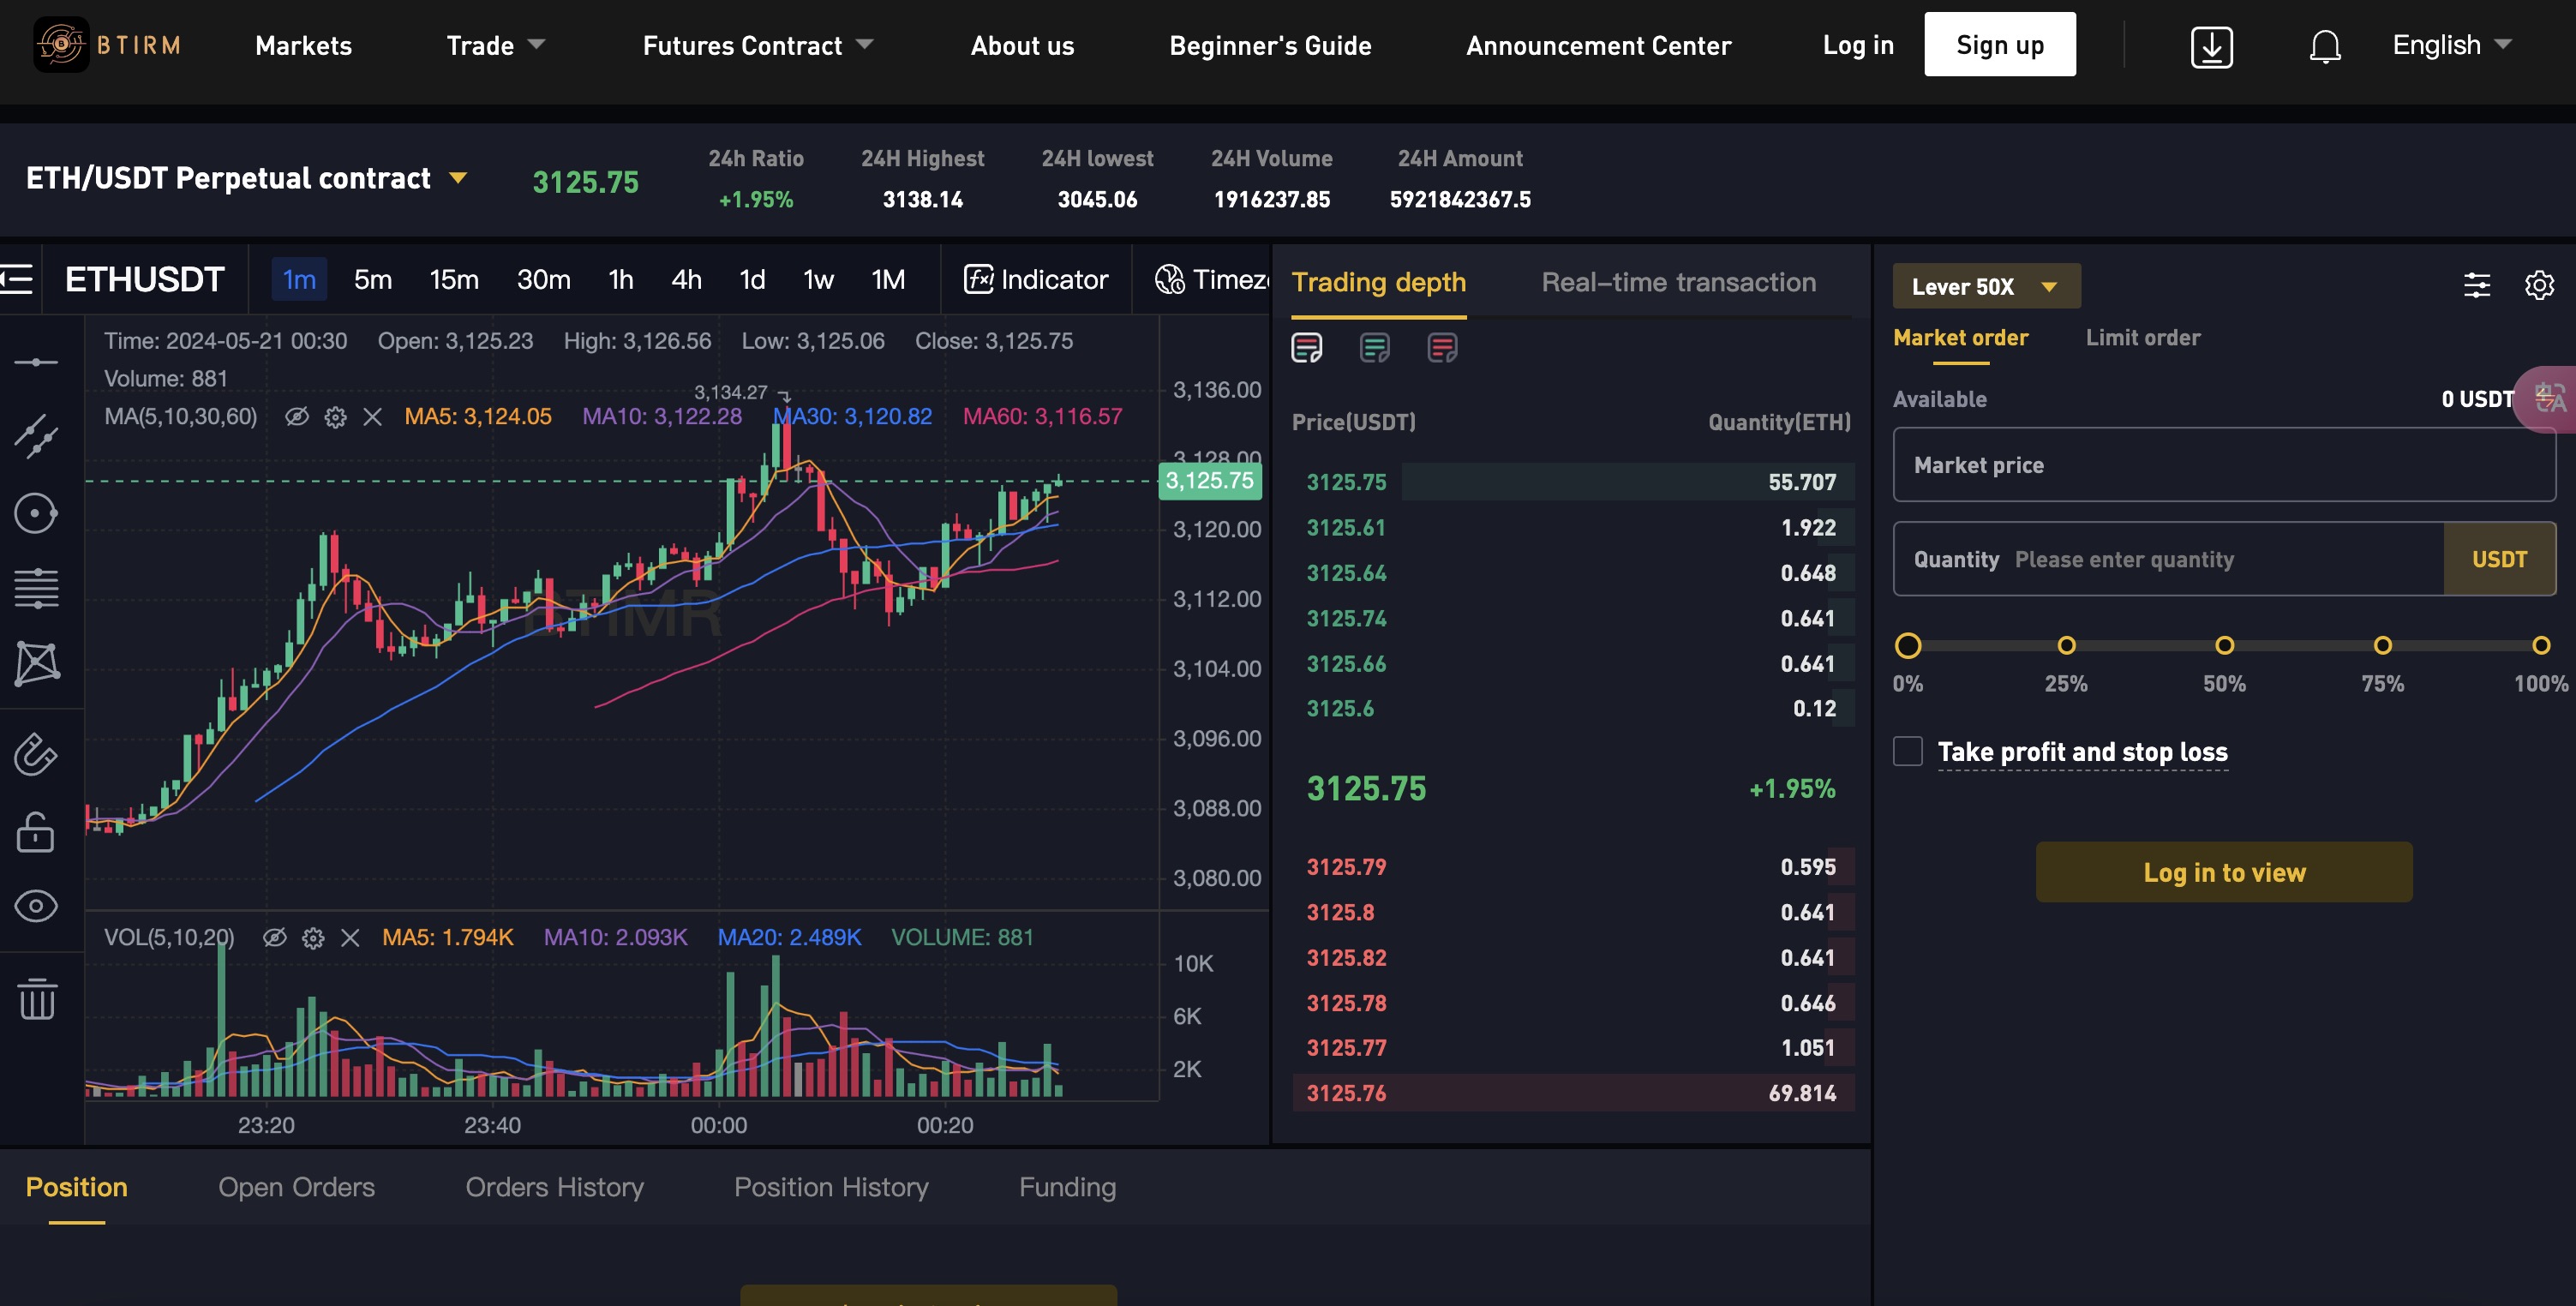Expand the Futures Contract menu
The height and width of the screenshot is (1306, 2576).
click(x=757, y=45)
